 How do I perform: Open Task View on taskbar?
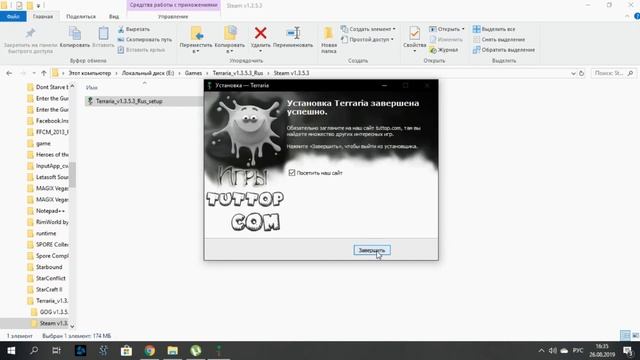pos(57,351)
